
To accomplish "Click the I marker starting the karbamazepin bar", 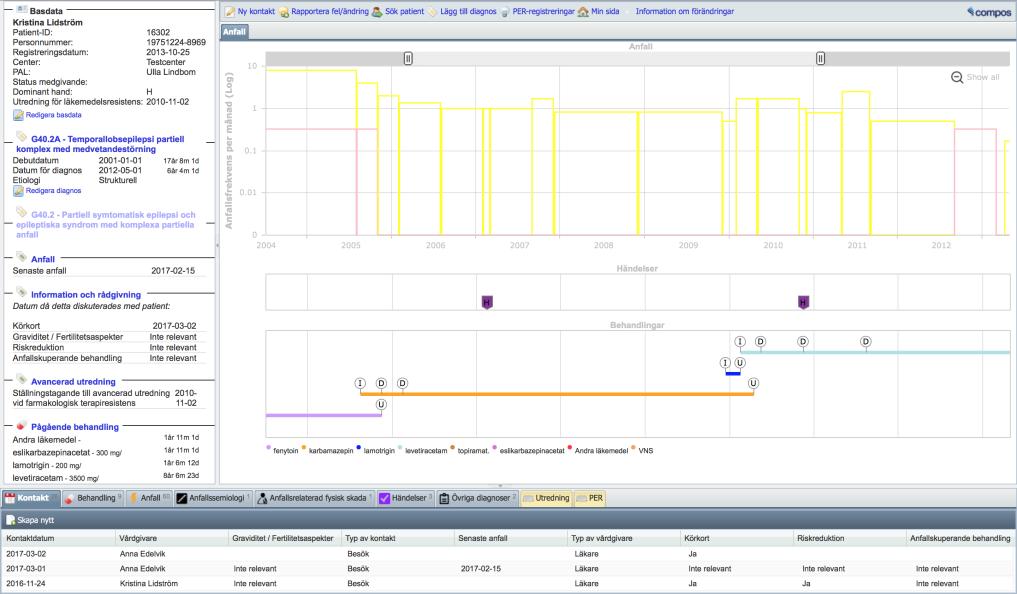I will tap(361, 383).
